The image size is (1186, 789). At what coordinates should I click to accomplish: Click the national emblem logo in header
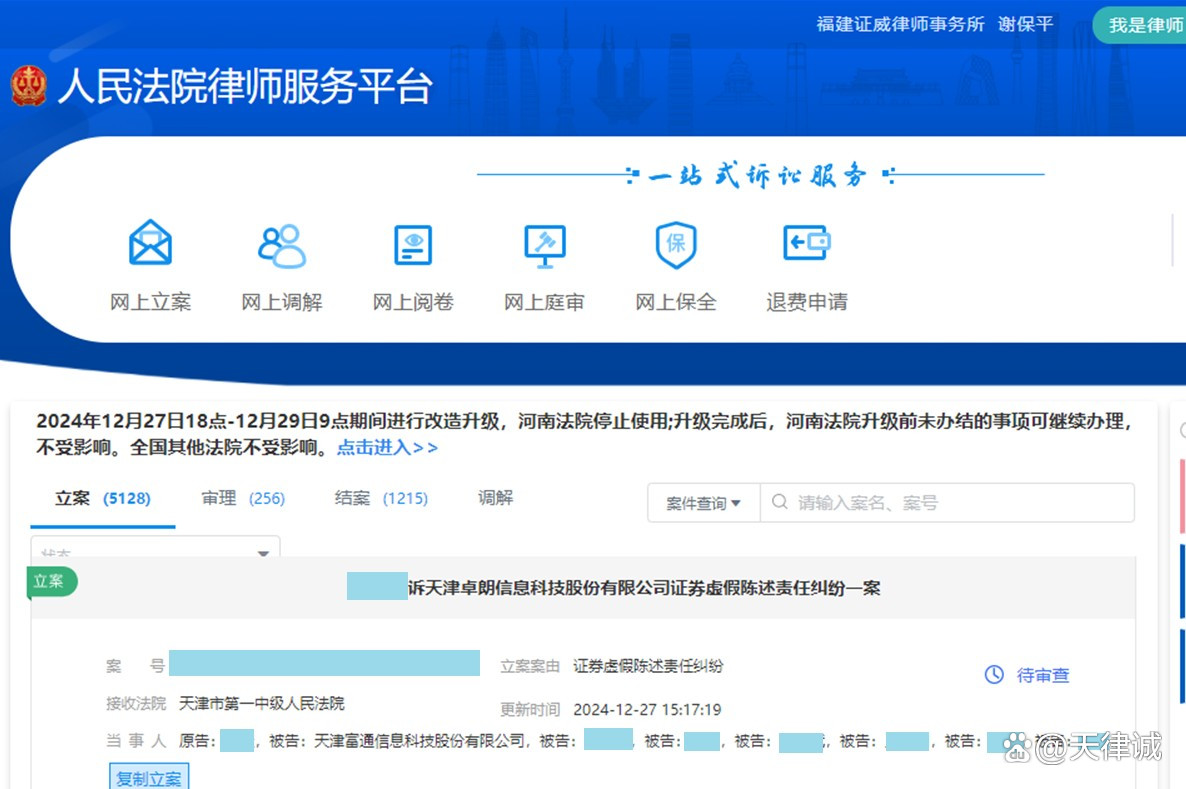tap(29, 87)
